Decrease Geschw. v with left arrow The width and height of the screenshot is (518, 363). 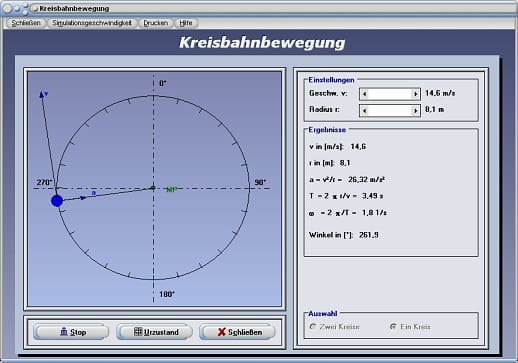[x=364, y=94]
